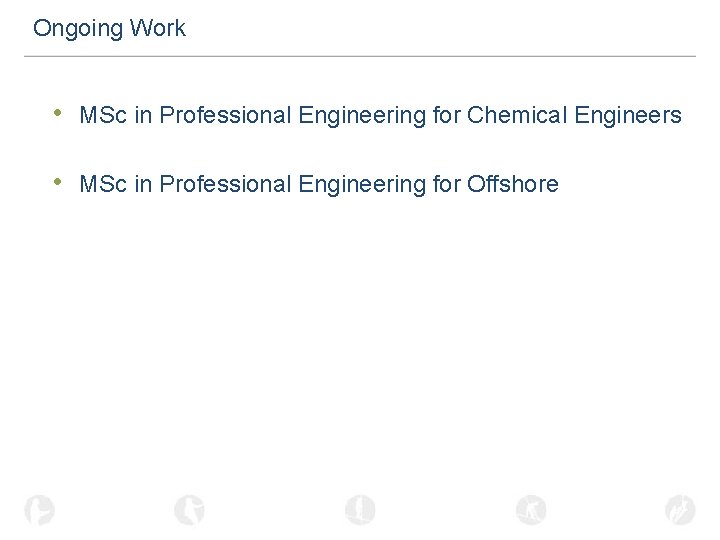
Task: Click the rightmost circular figure icon in footer
Action: pos(680,510)
